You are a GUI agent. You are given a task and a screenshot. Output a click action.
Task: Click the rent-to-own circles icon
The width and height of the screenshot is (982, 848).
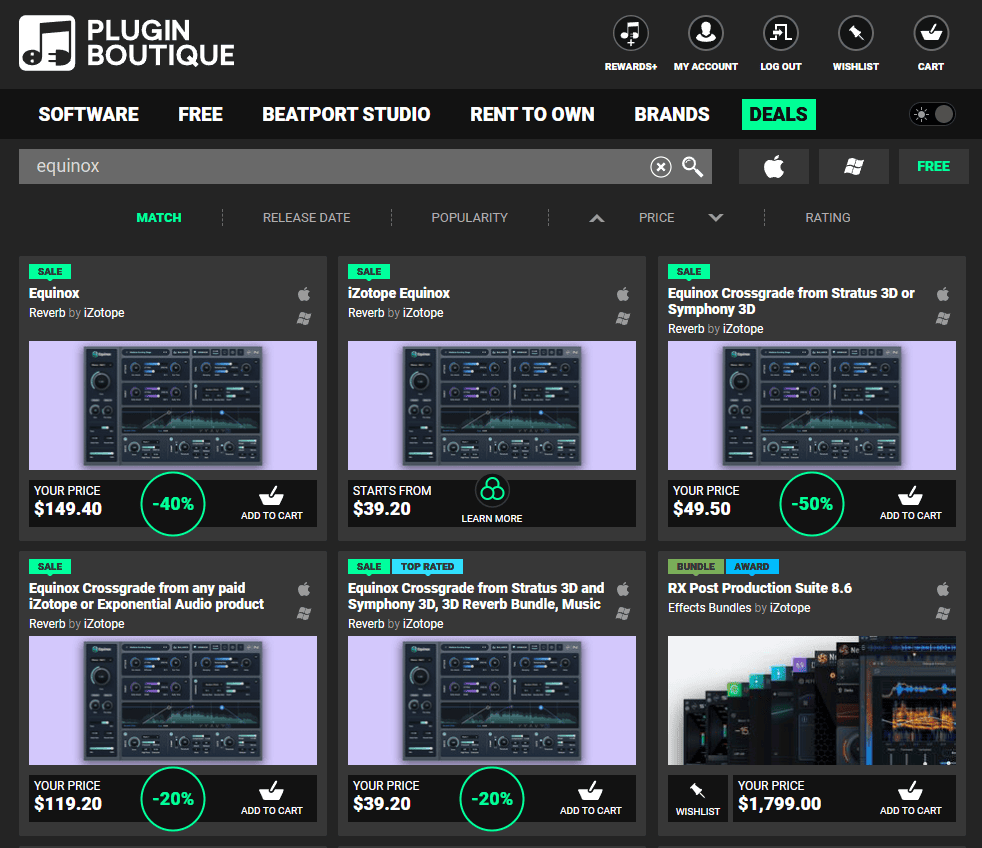(x=492, y=490)
